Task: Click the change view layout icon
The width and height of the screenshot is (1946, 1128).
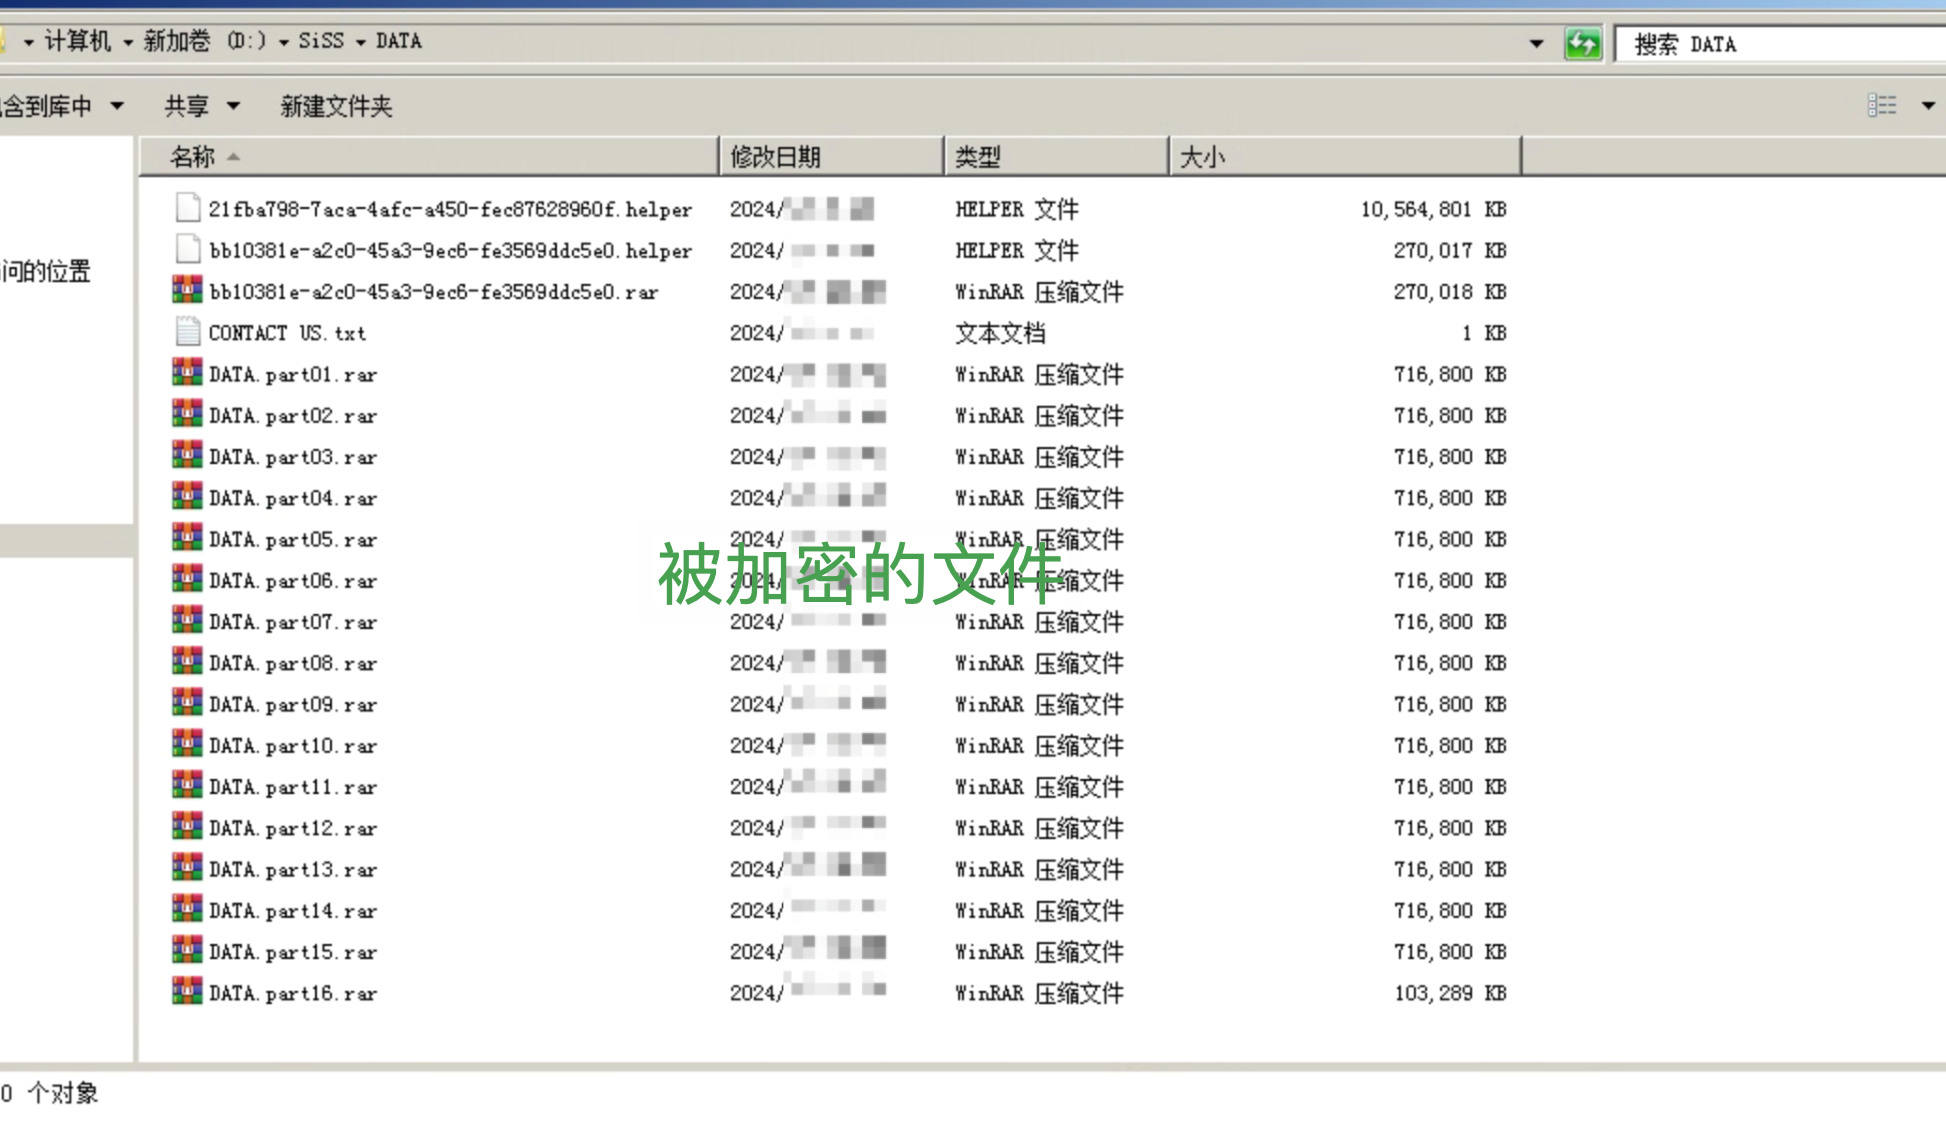Action: 1882,105
